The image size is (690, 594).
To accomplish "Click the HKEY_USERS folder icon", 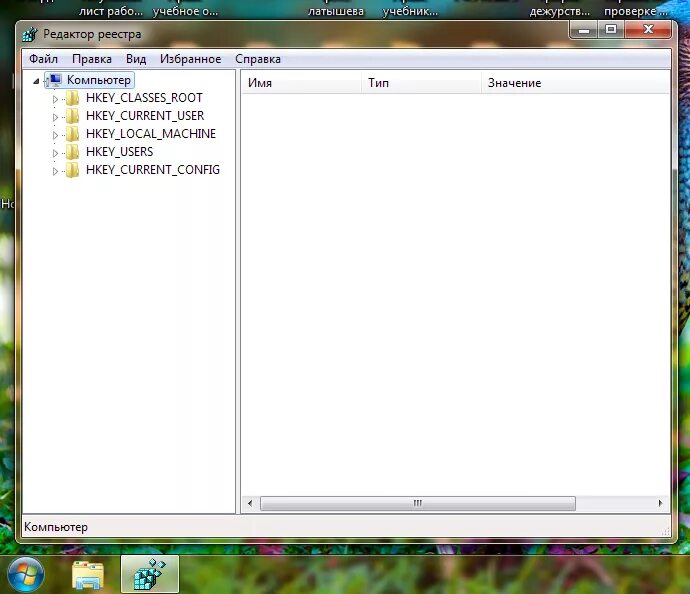I will pos(73,152).
